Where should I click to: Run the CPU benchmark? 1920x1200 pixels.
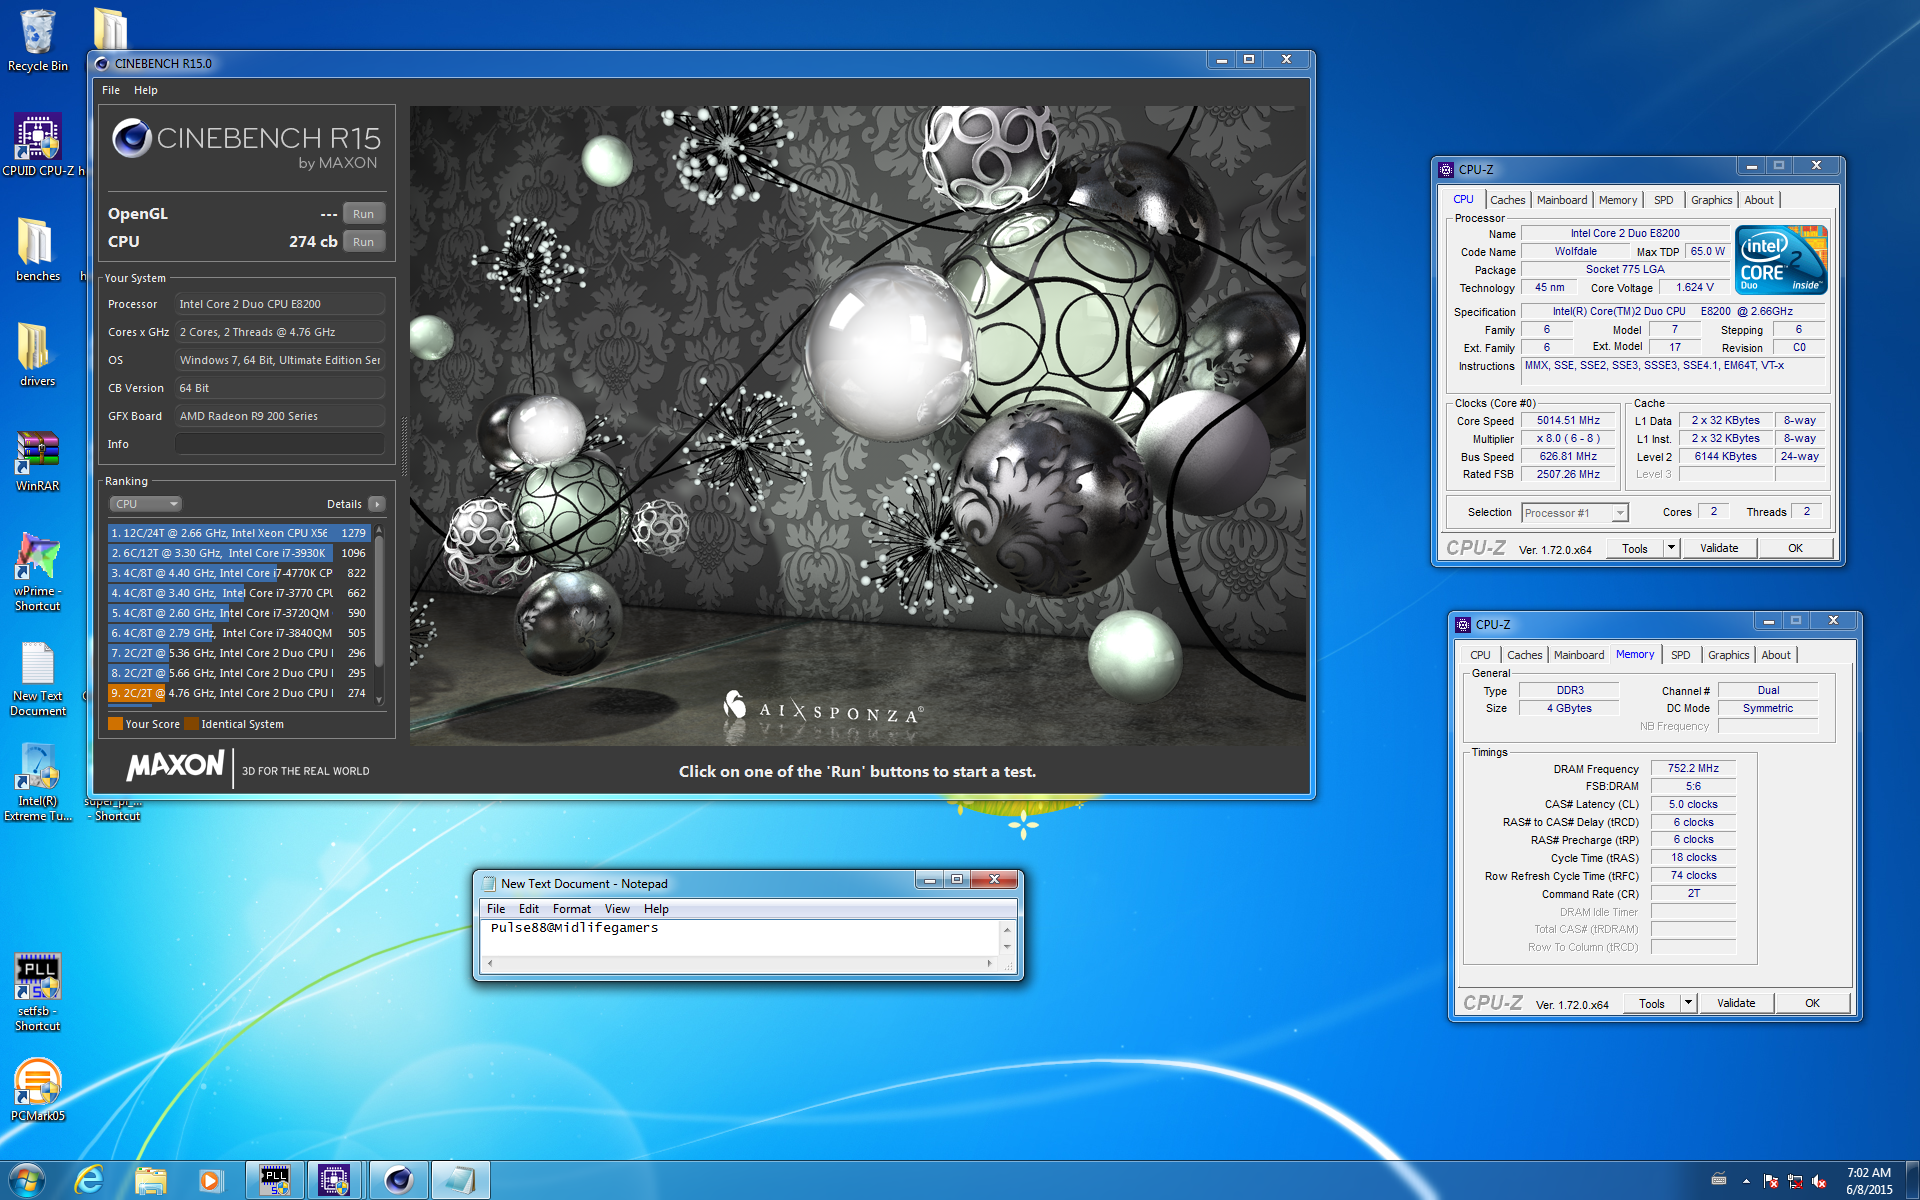(x=364, y=242)
